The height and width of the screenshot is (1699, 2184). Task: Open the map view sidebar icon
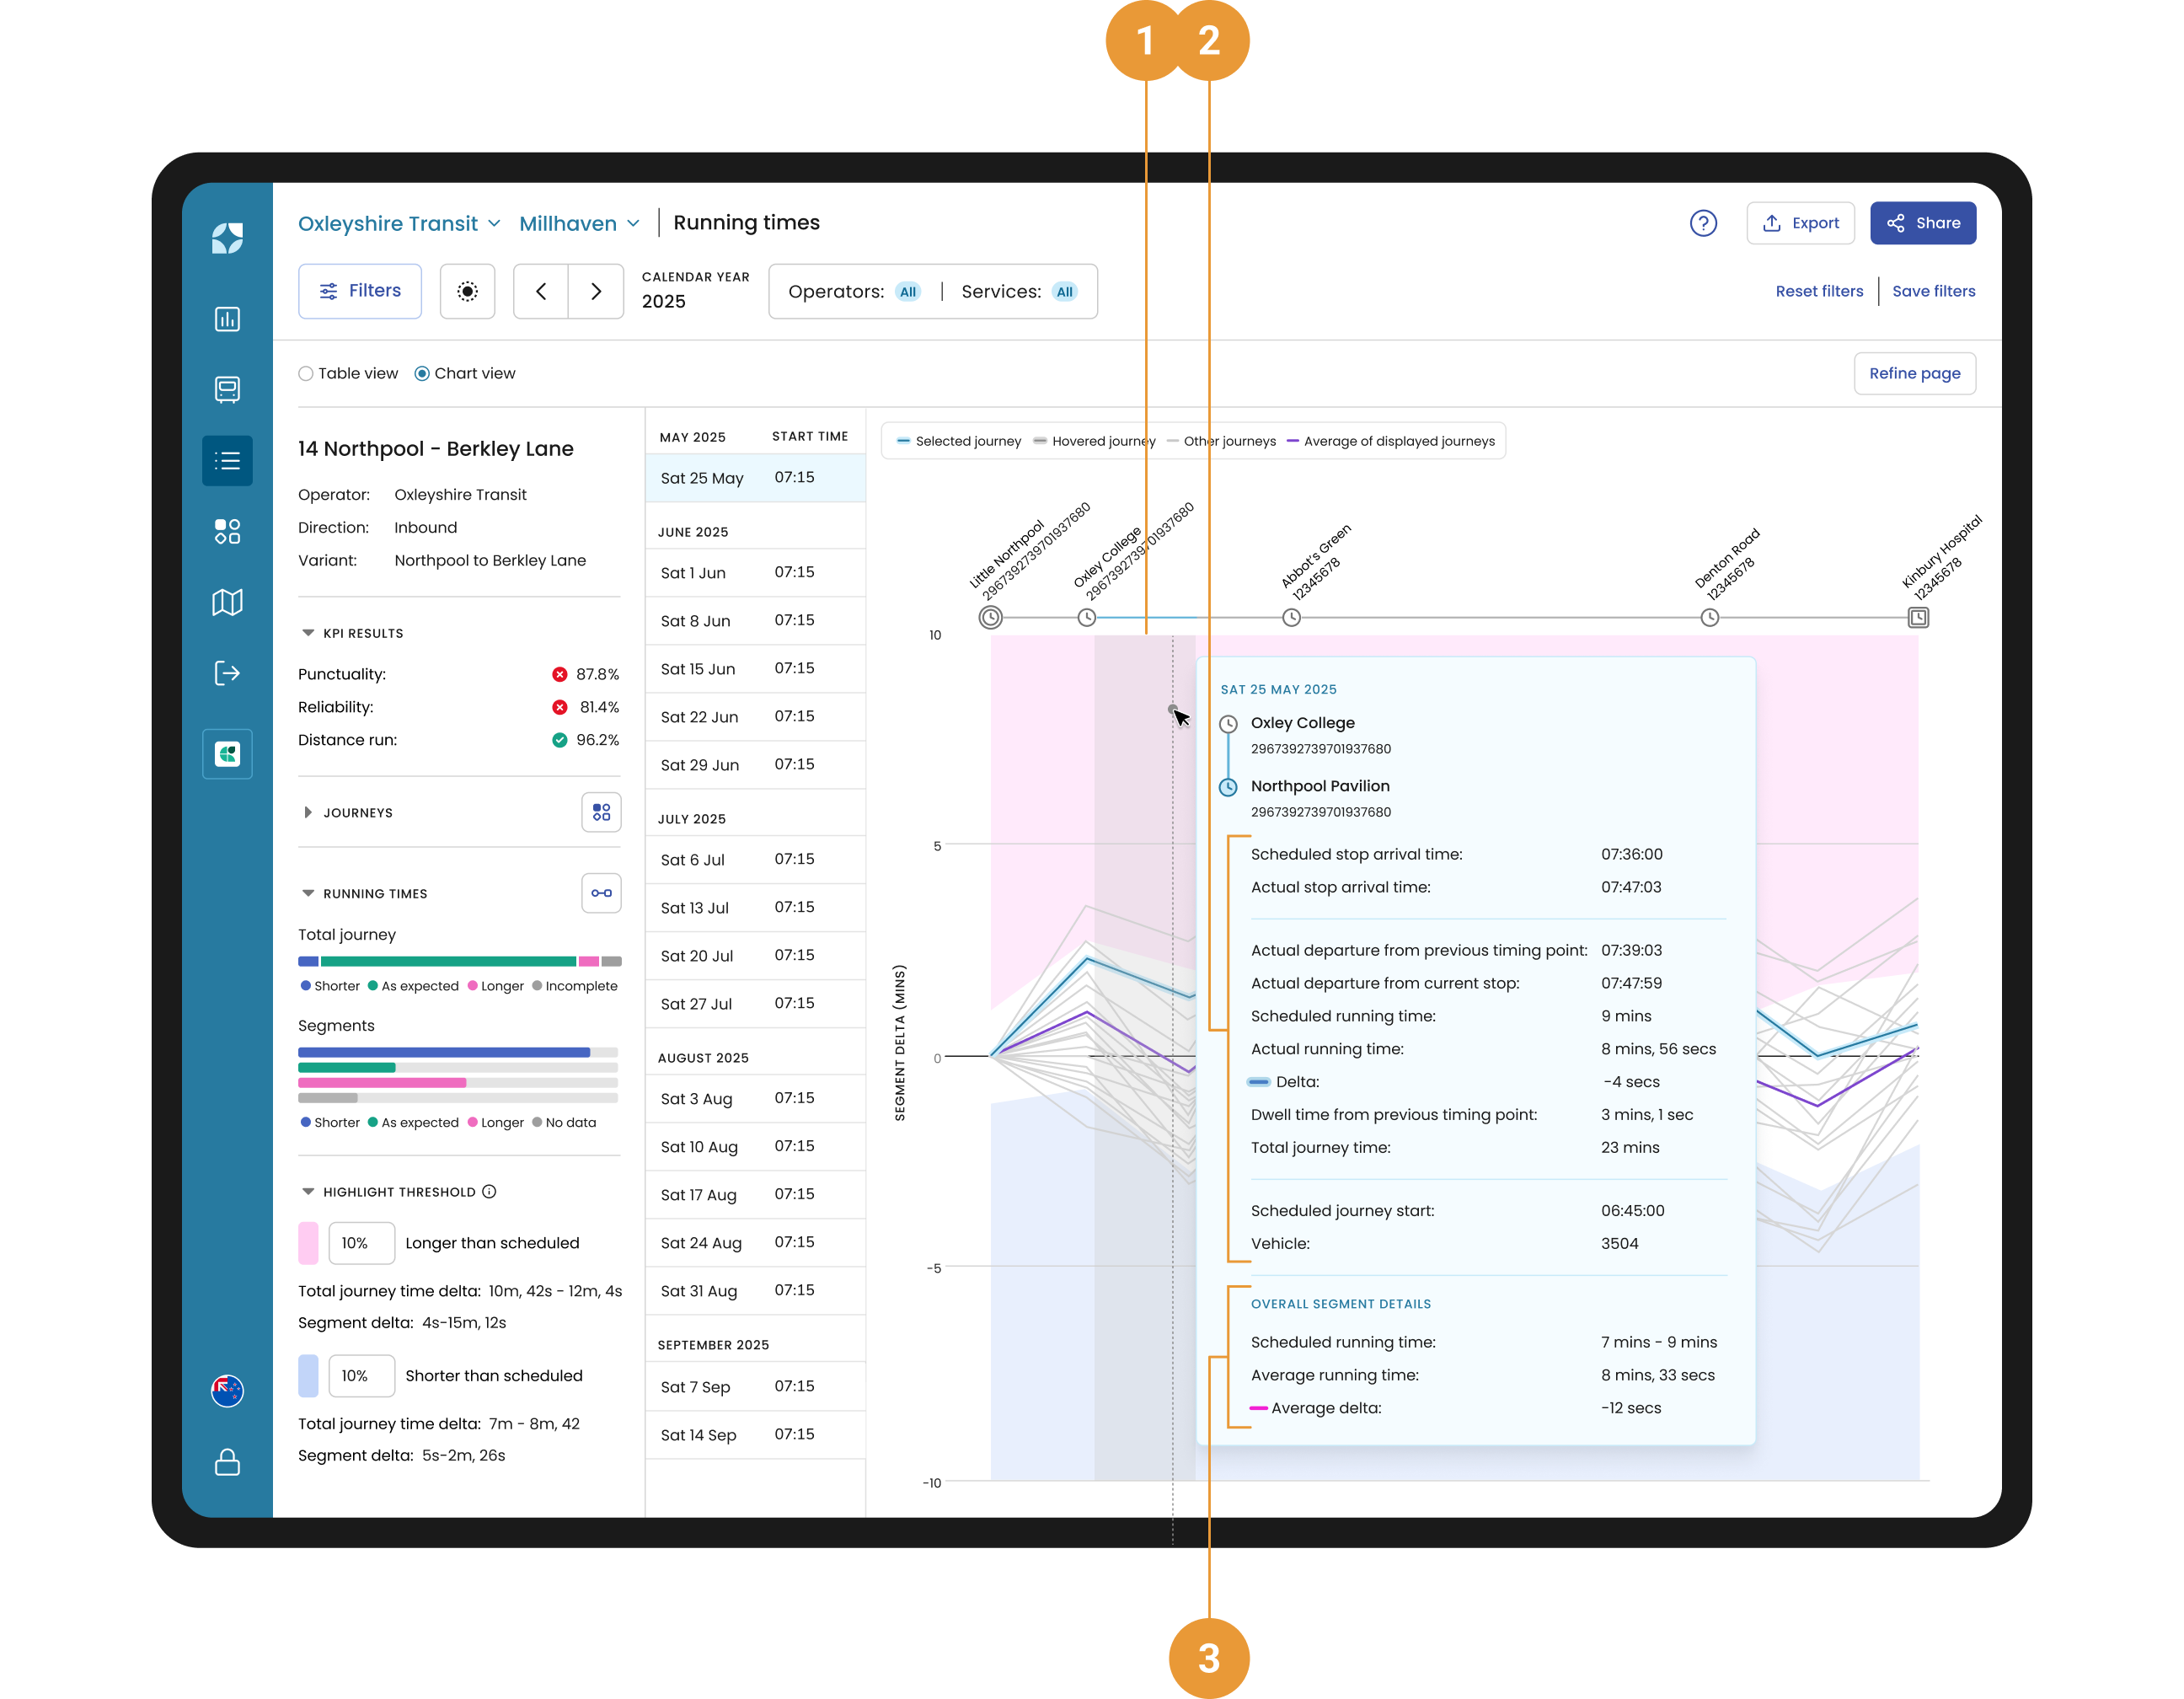(227, 602)
